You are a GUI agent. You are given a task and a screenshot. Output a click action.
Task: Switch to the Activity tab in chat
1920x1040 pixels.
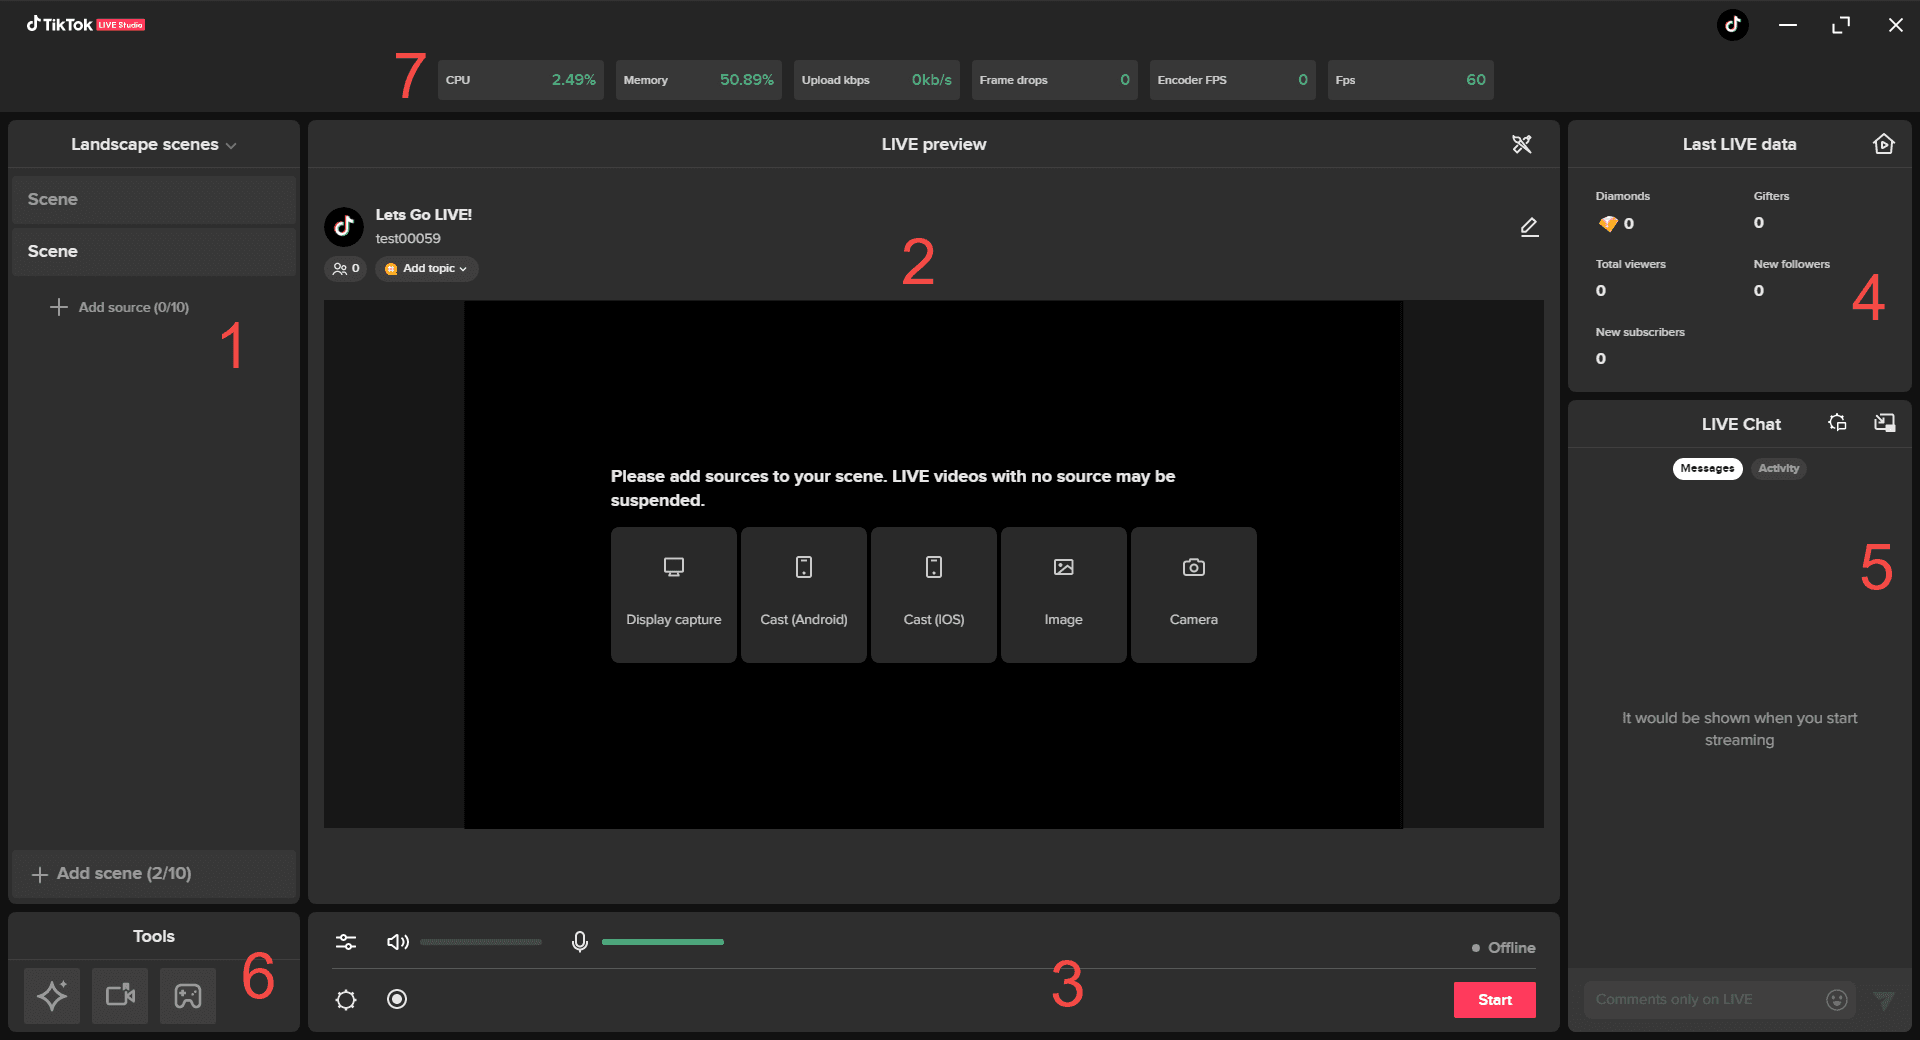(x=1778, y=469)
